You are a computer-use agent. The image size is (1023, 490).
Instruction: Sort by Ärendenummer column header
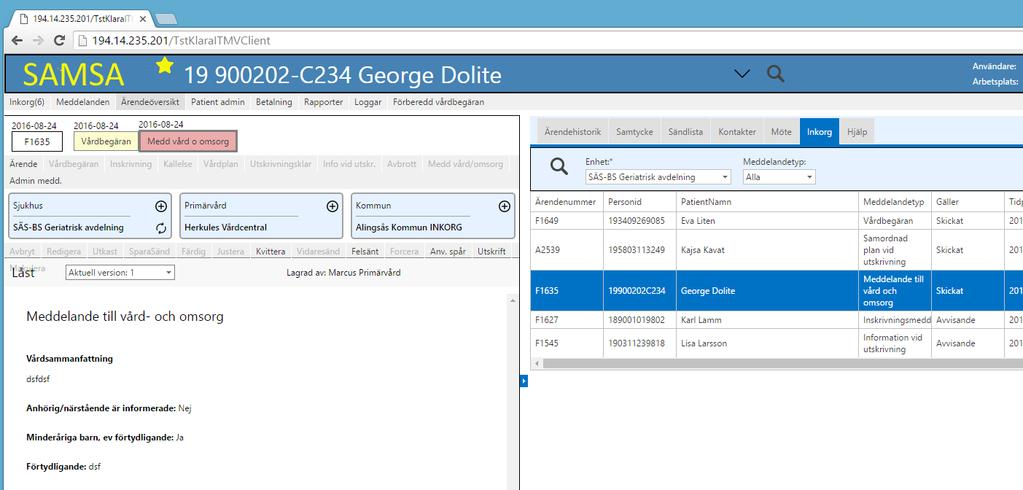566,202
